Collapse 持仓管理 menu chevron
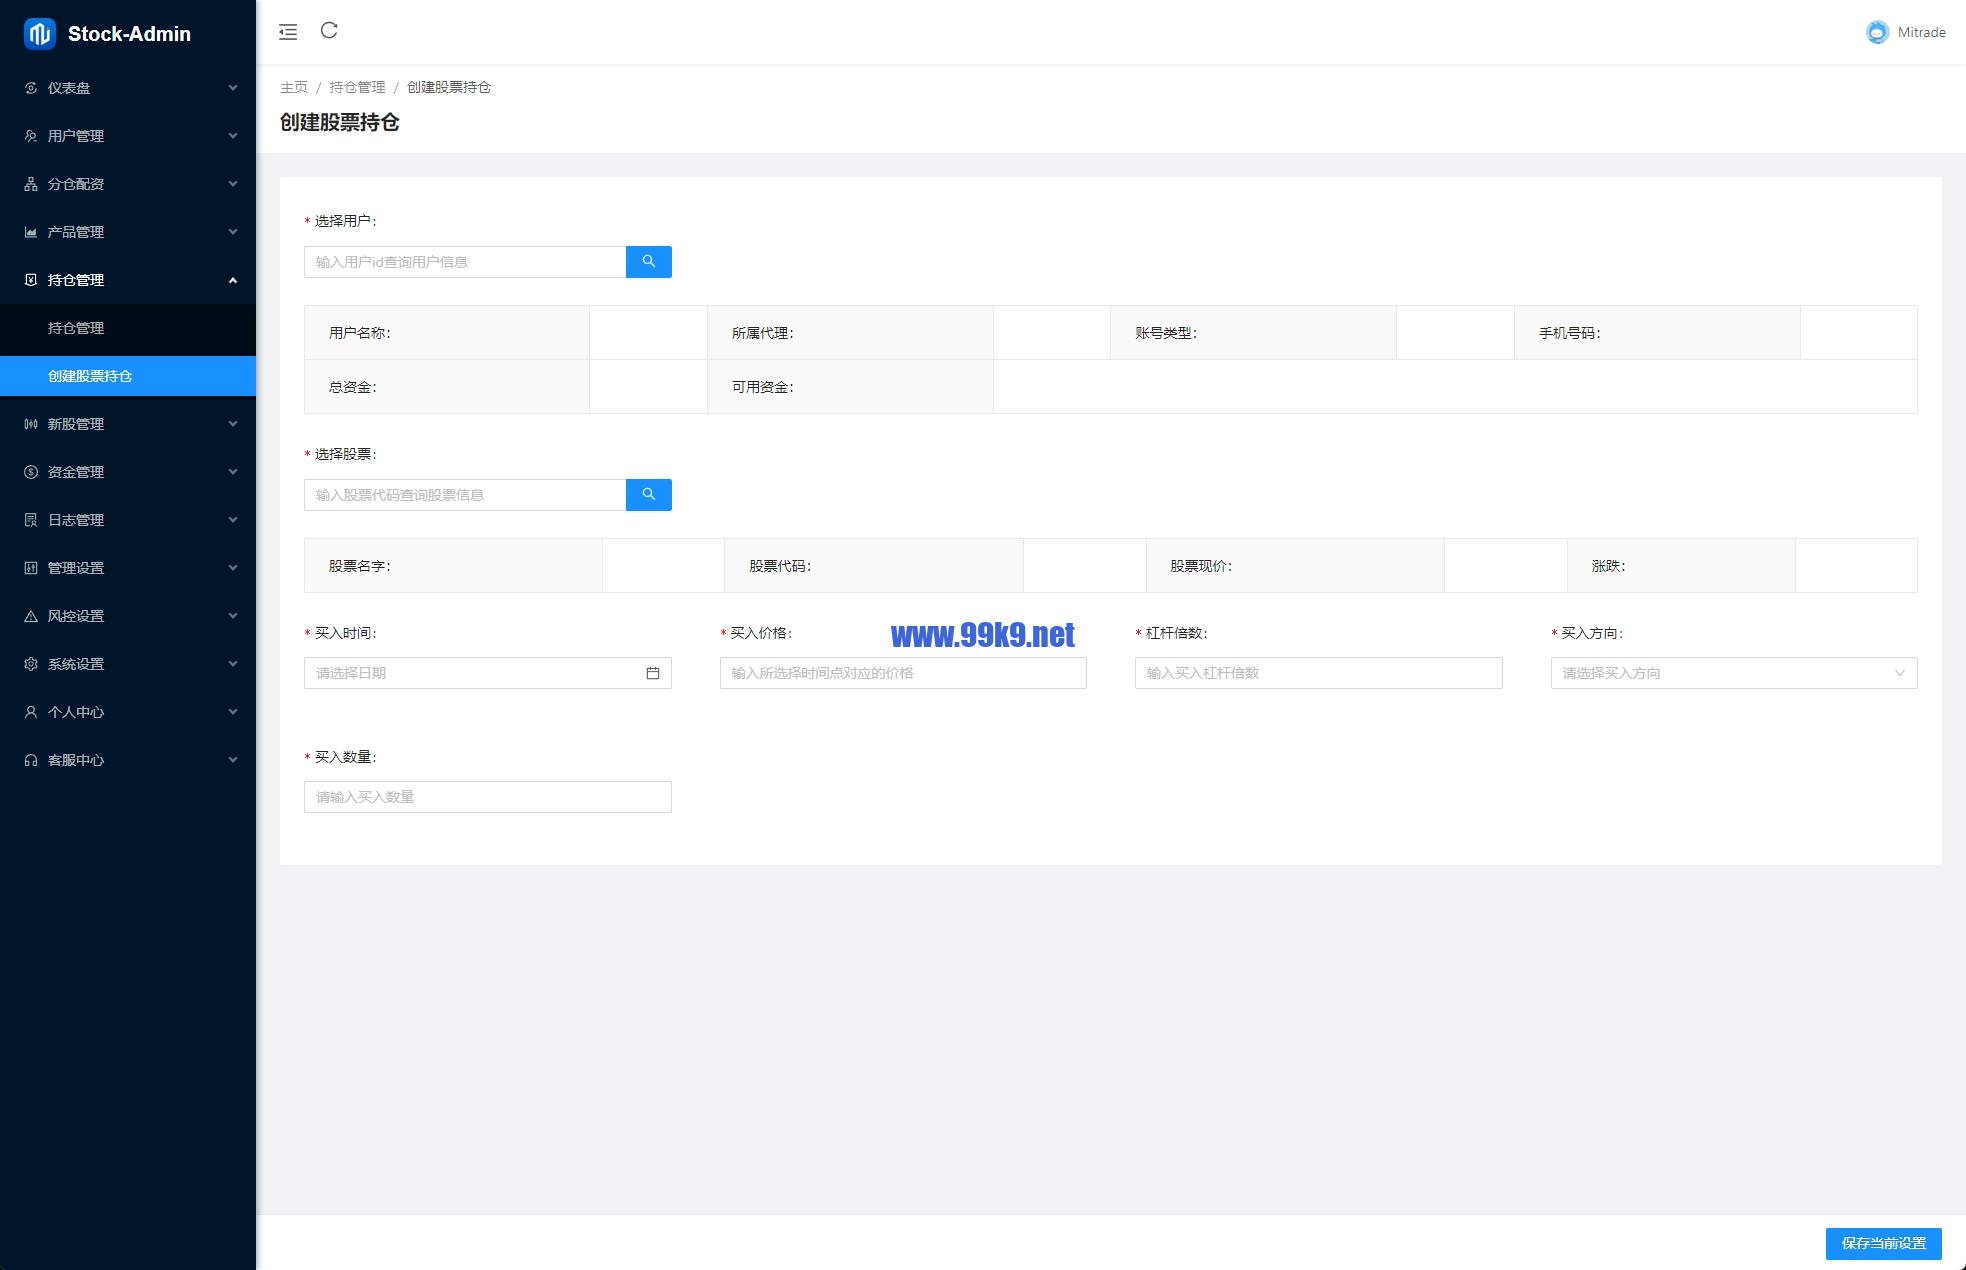Viewport: 1966px width, 1270px height. pos(233,280)
